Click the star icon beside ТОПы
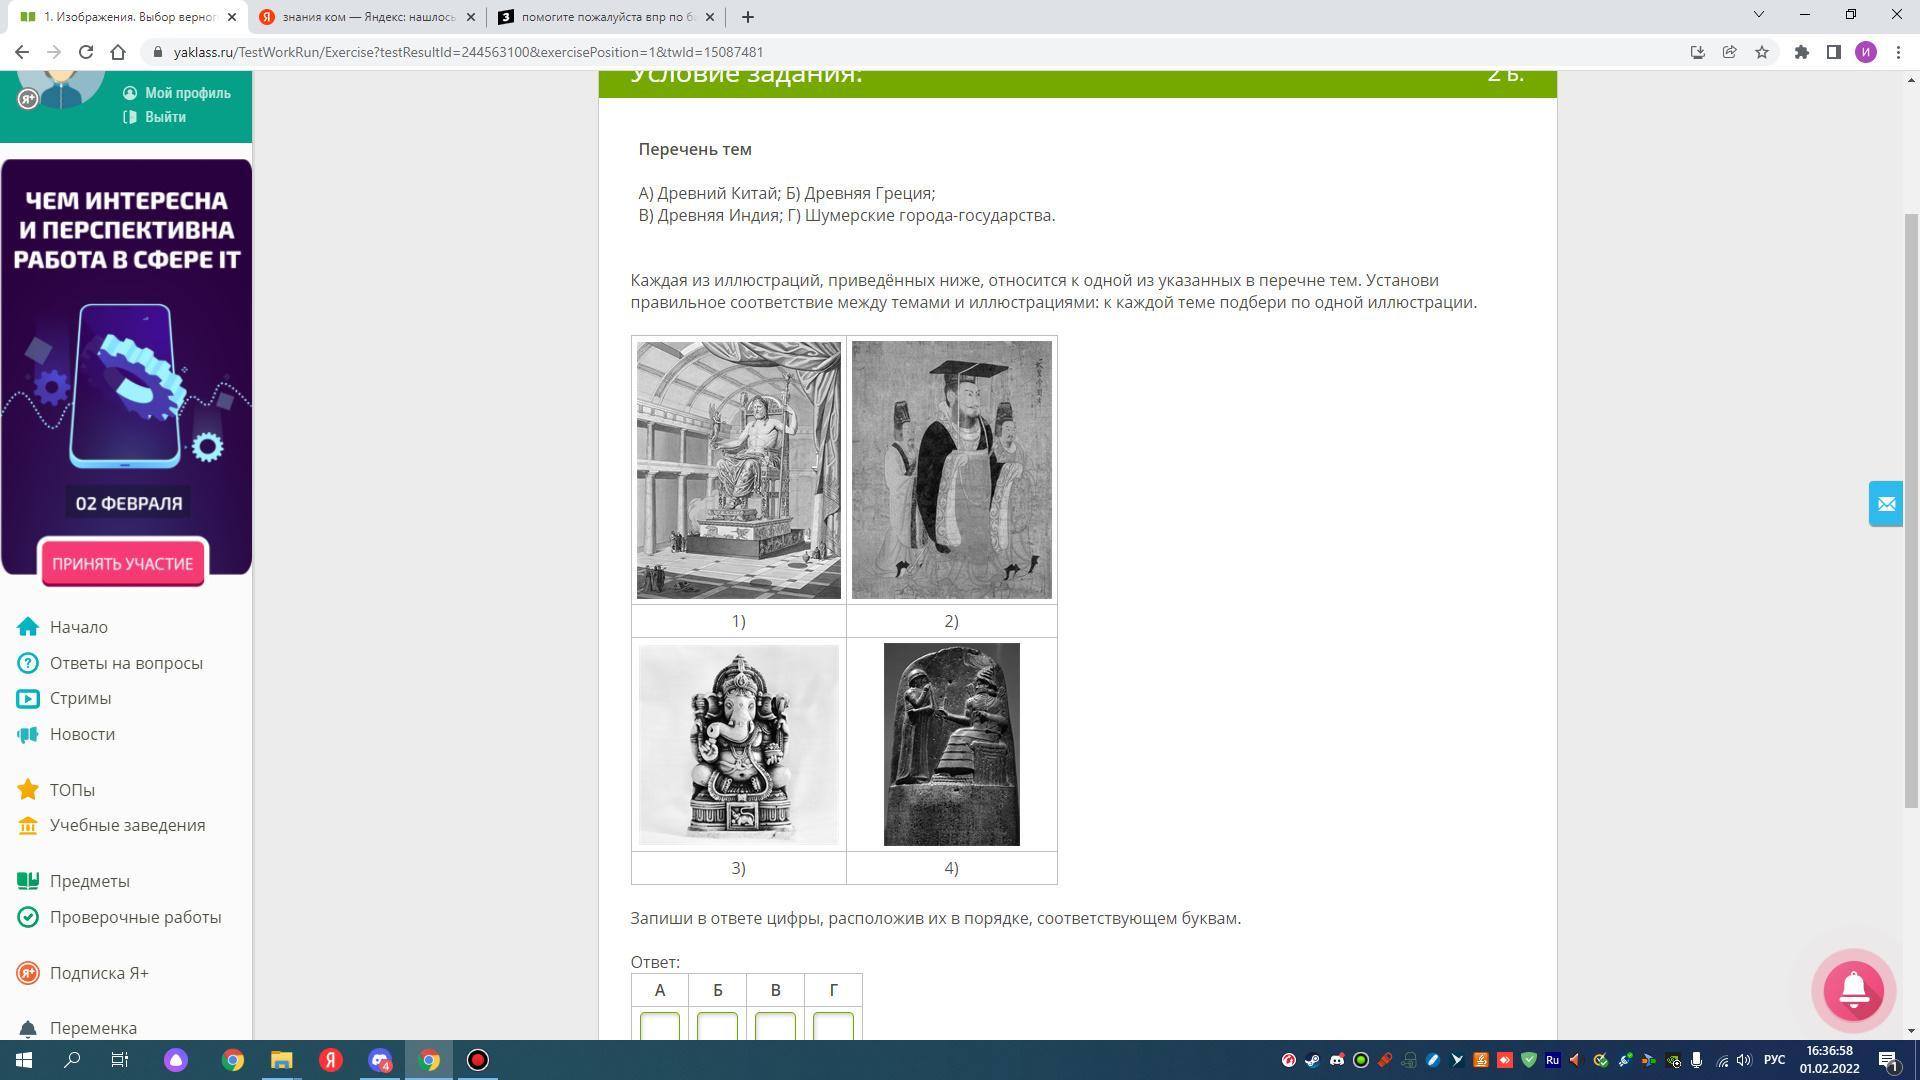The height and width of the screenshot is (1080, 1920). pos(28,790)
